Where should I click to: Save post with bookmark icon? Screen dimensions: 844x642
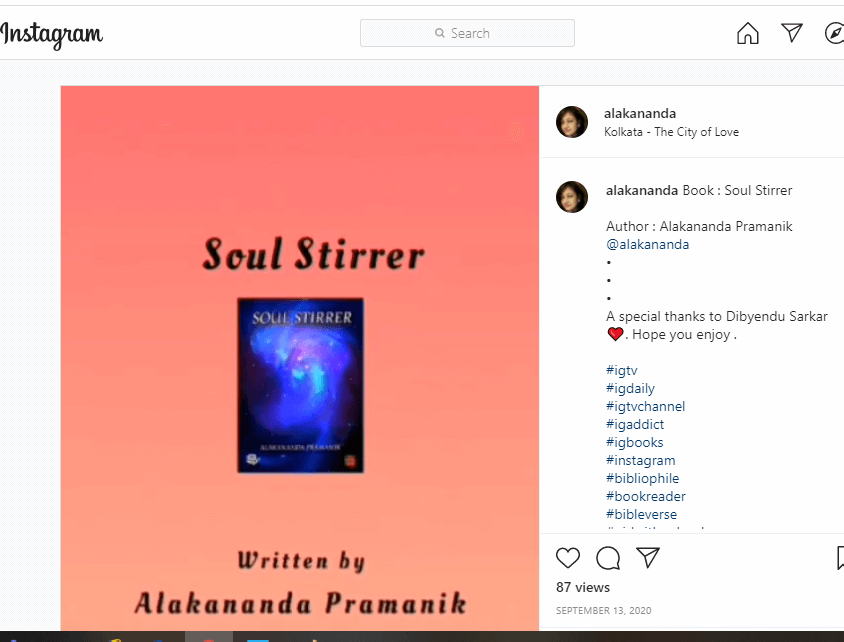[x=840, y=558]
